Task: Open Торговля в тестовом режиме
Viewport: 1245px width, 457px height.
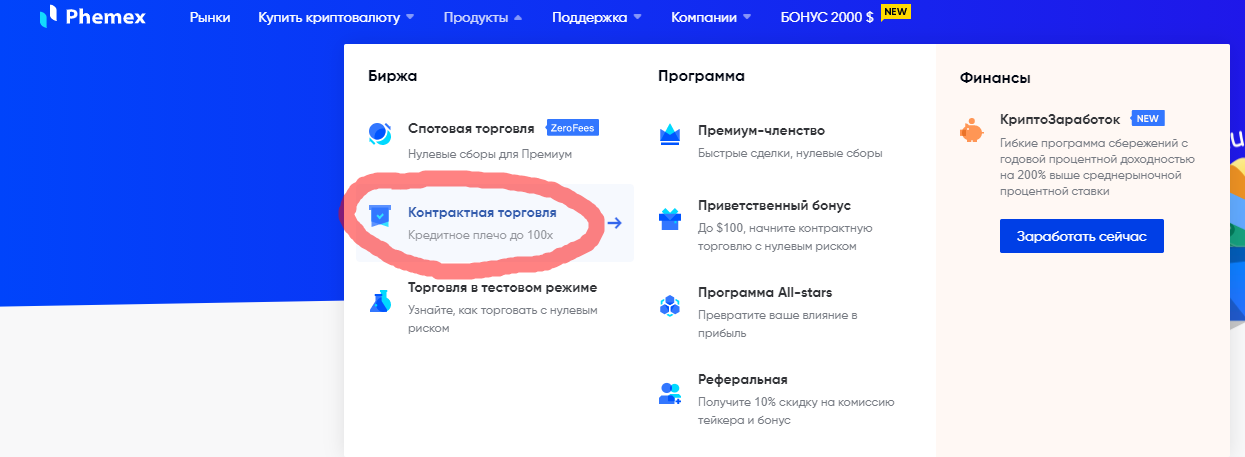Action: click(502, 288)
